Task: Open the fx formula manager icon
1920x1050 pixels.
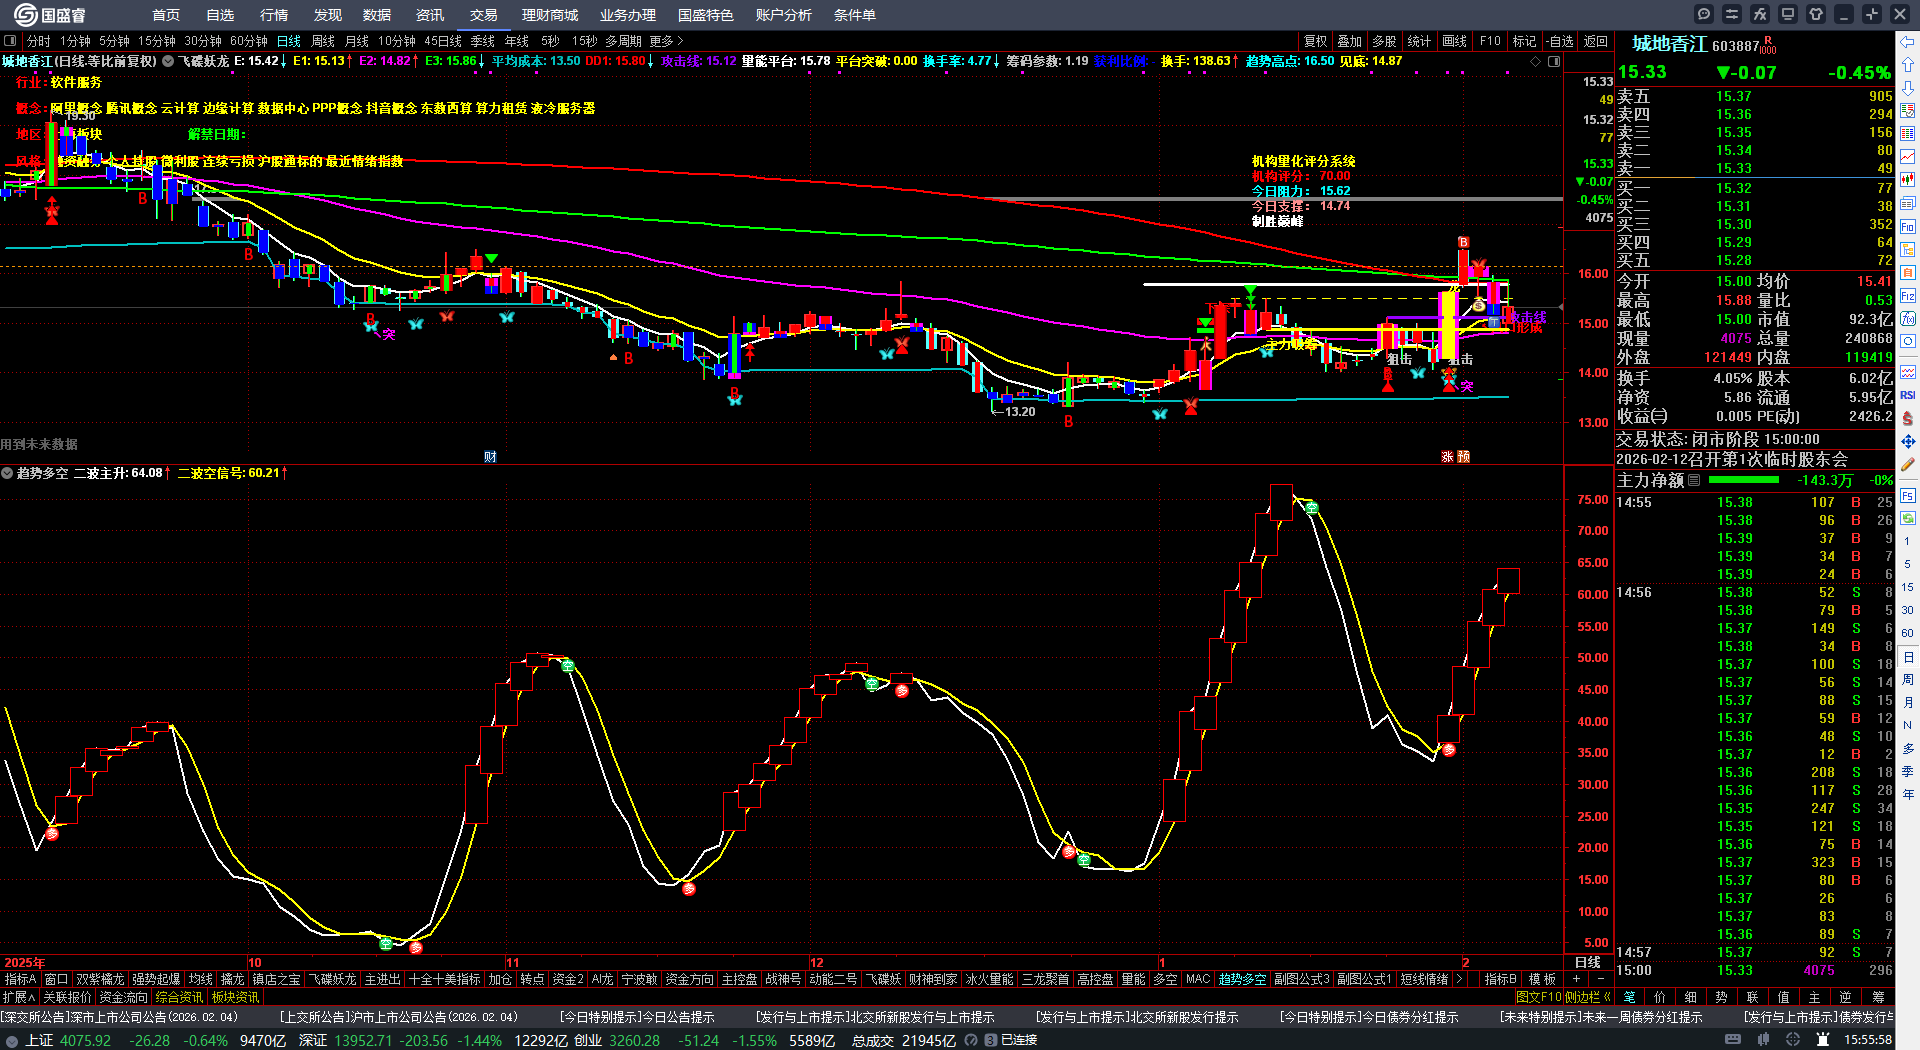Action: [1760, 14]
